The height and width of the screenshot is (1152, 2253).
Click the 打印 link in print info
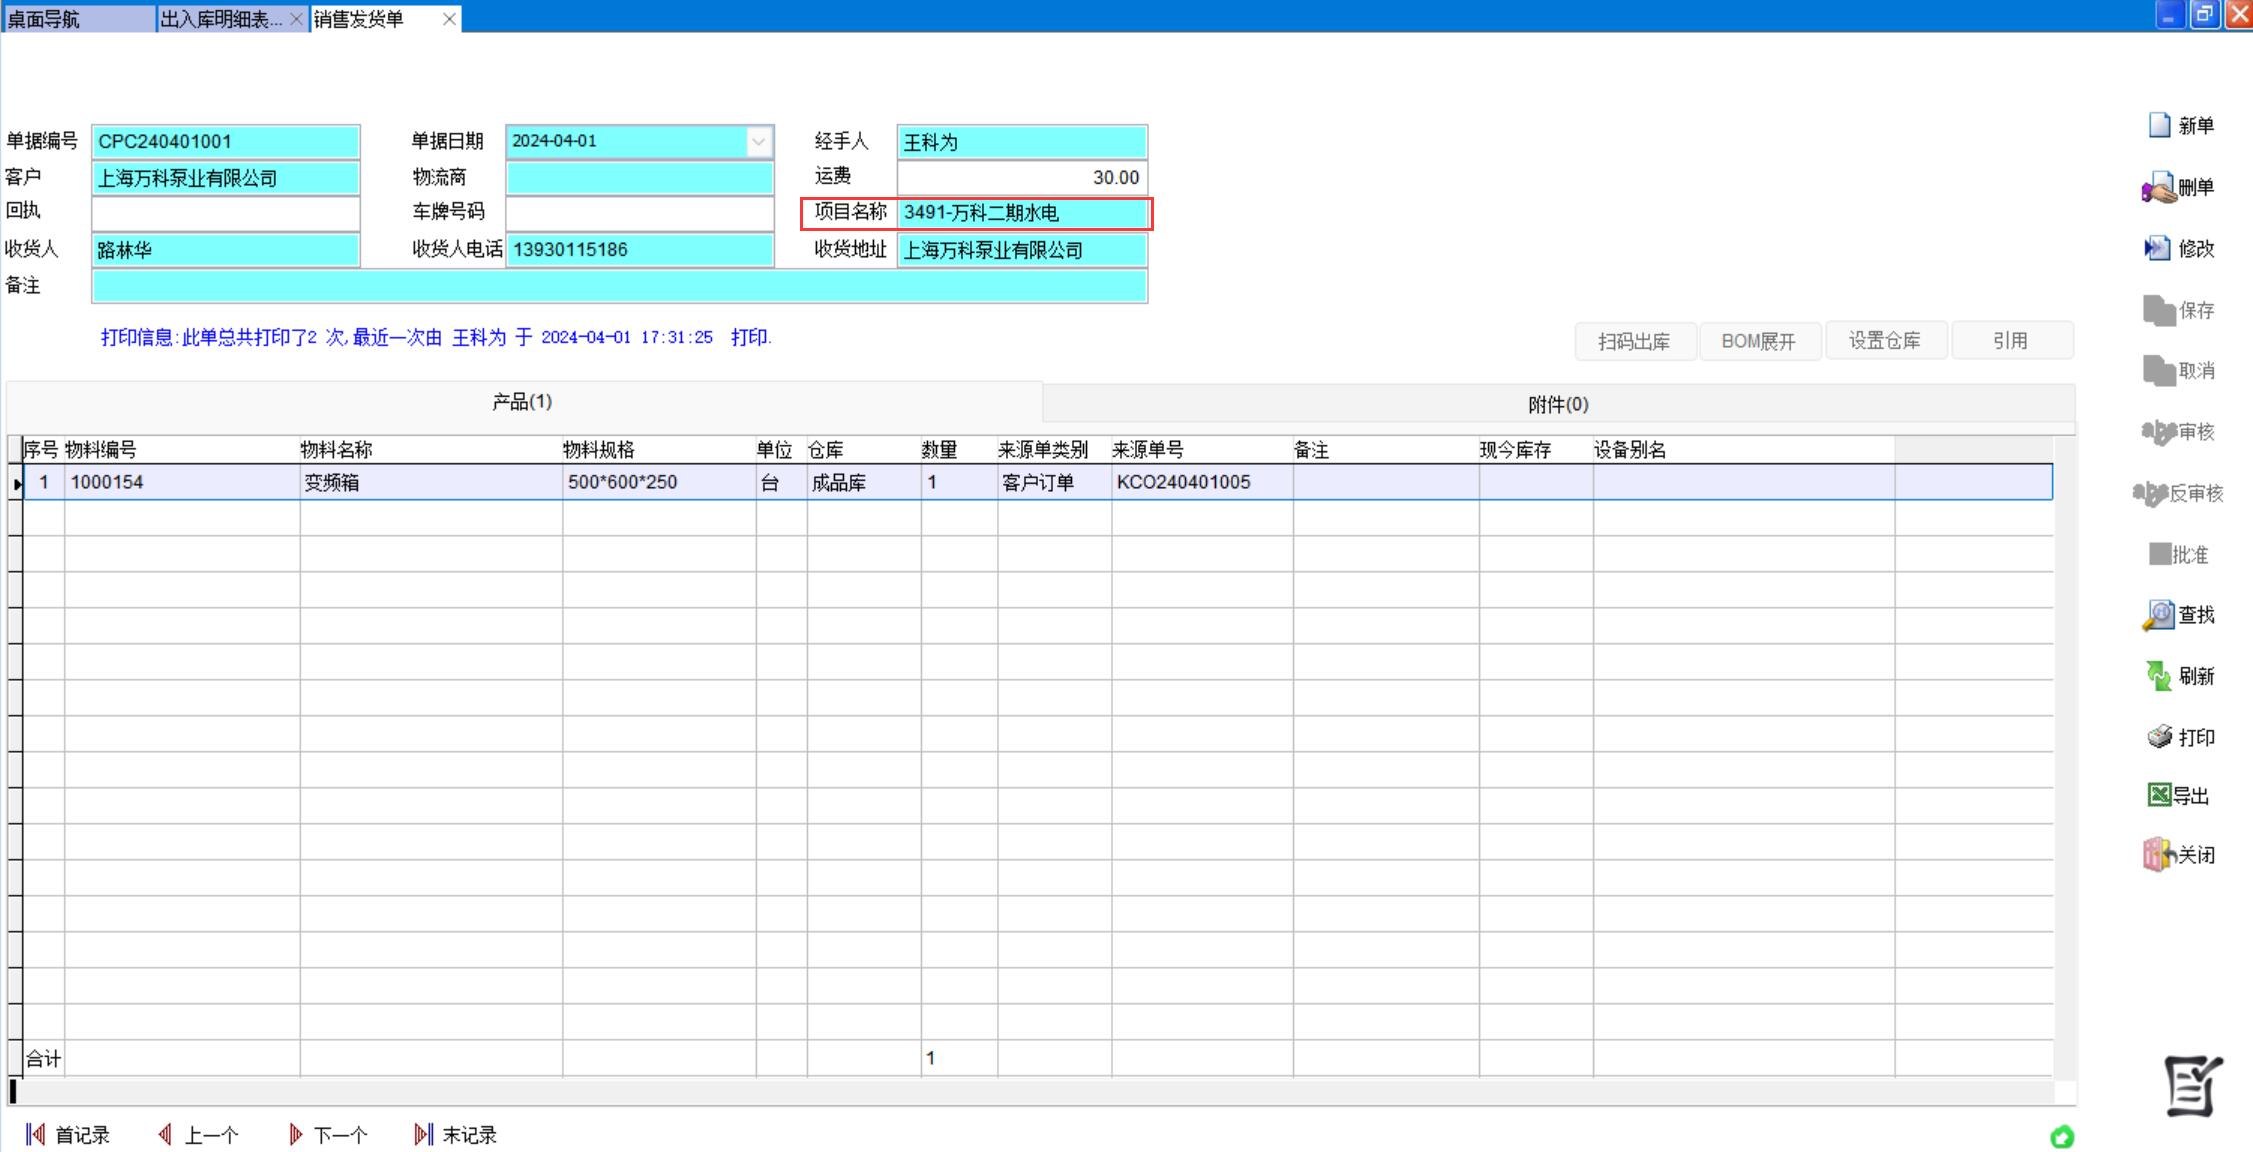click(750, 337)
